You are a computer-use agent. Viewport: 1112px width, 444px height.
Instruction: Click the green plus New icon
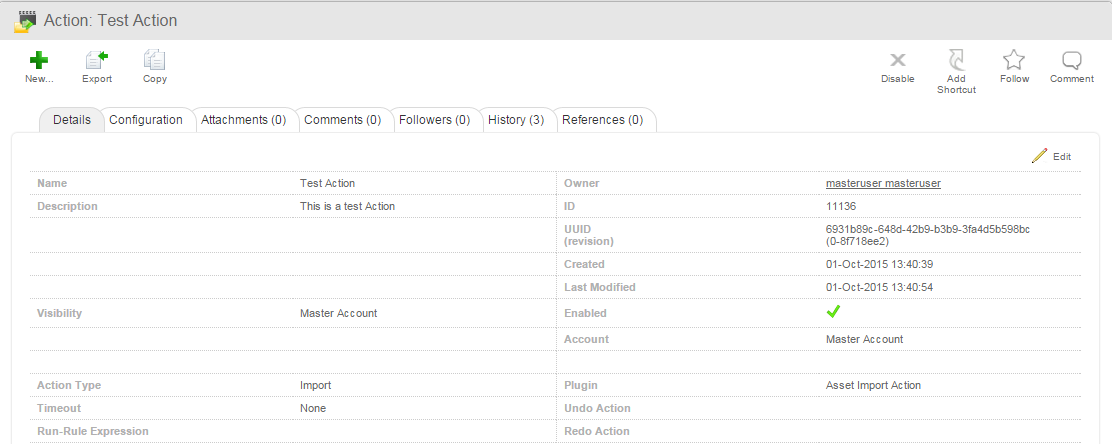pos(39,61)
